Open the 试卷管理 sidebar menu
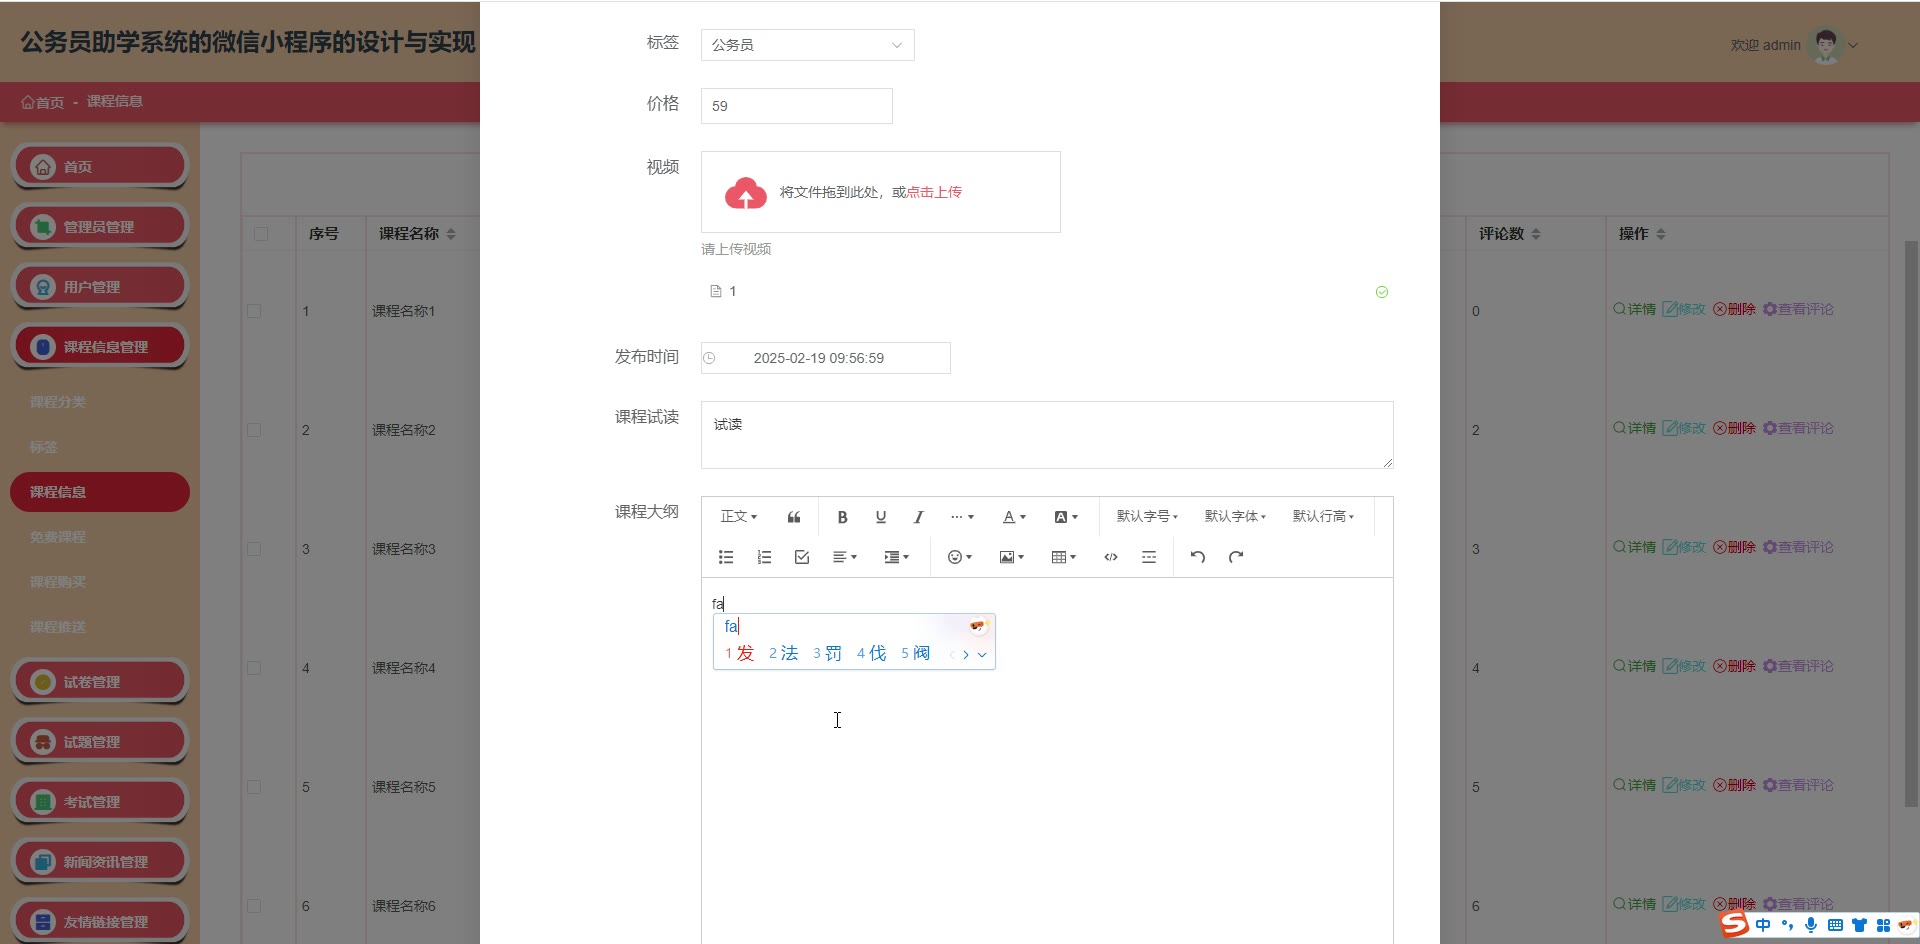 click(x=100, y=682)
